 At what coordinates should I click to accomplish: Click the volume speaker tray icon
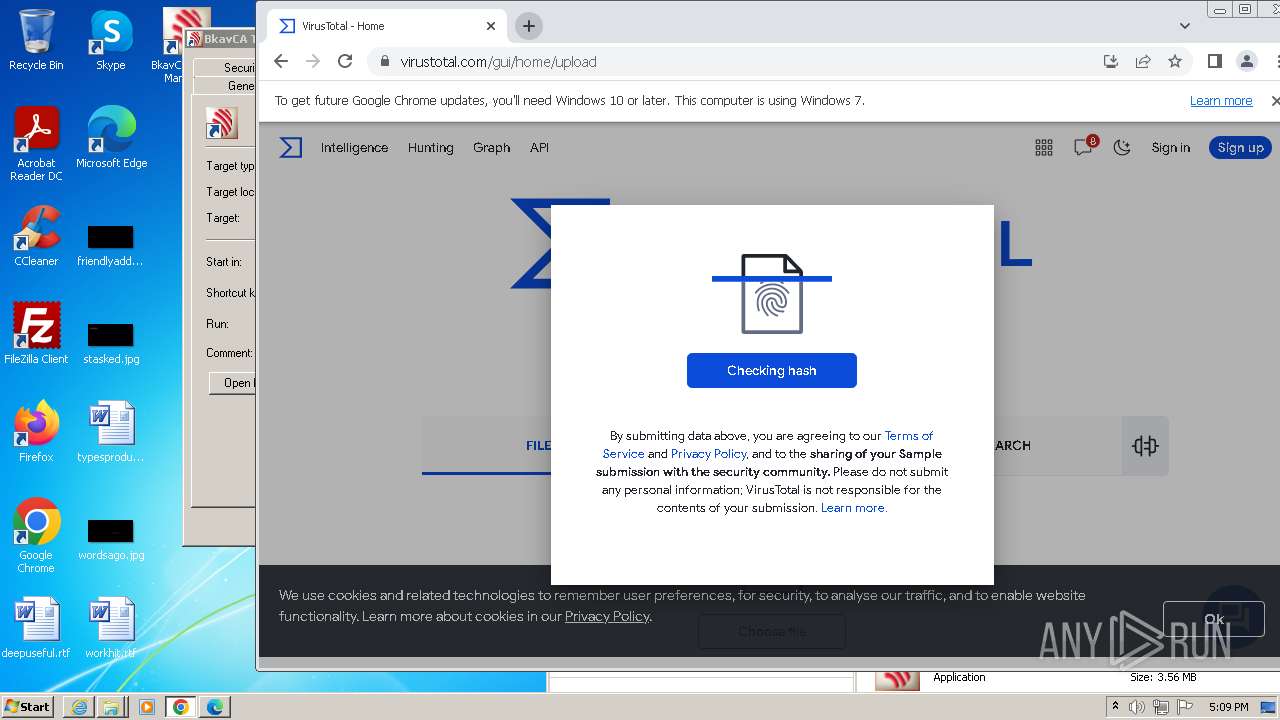coord(1138,707)
